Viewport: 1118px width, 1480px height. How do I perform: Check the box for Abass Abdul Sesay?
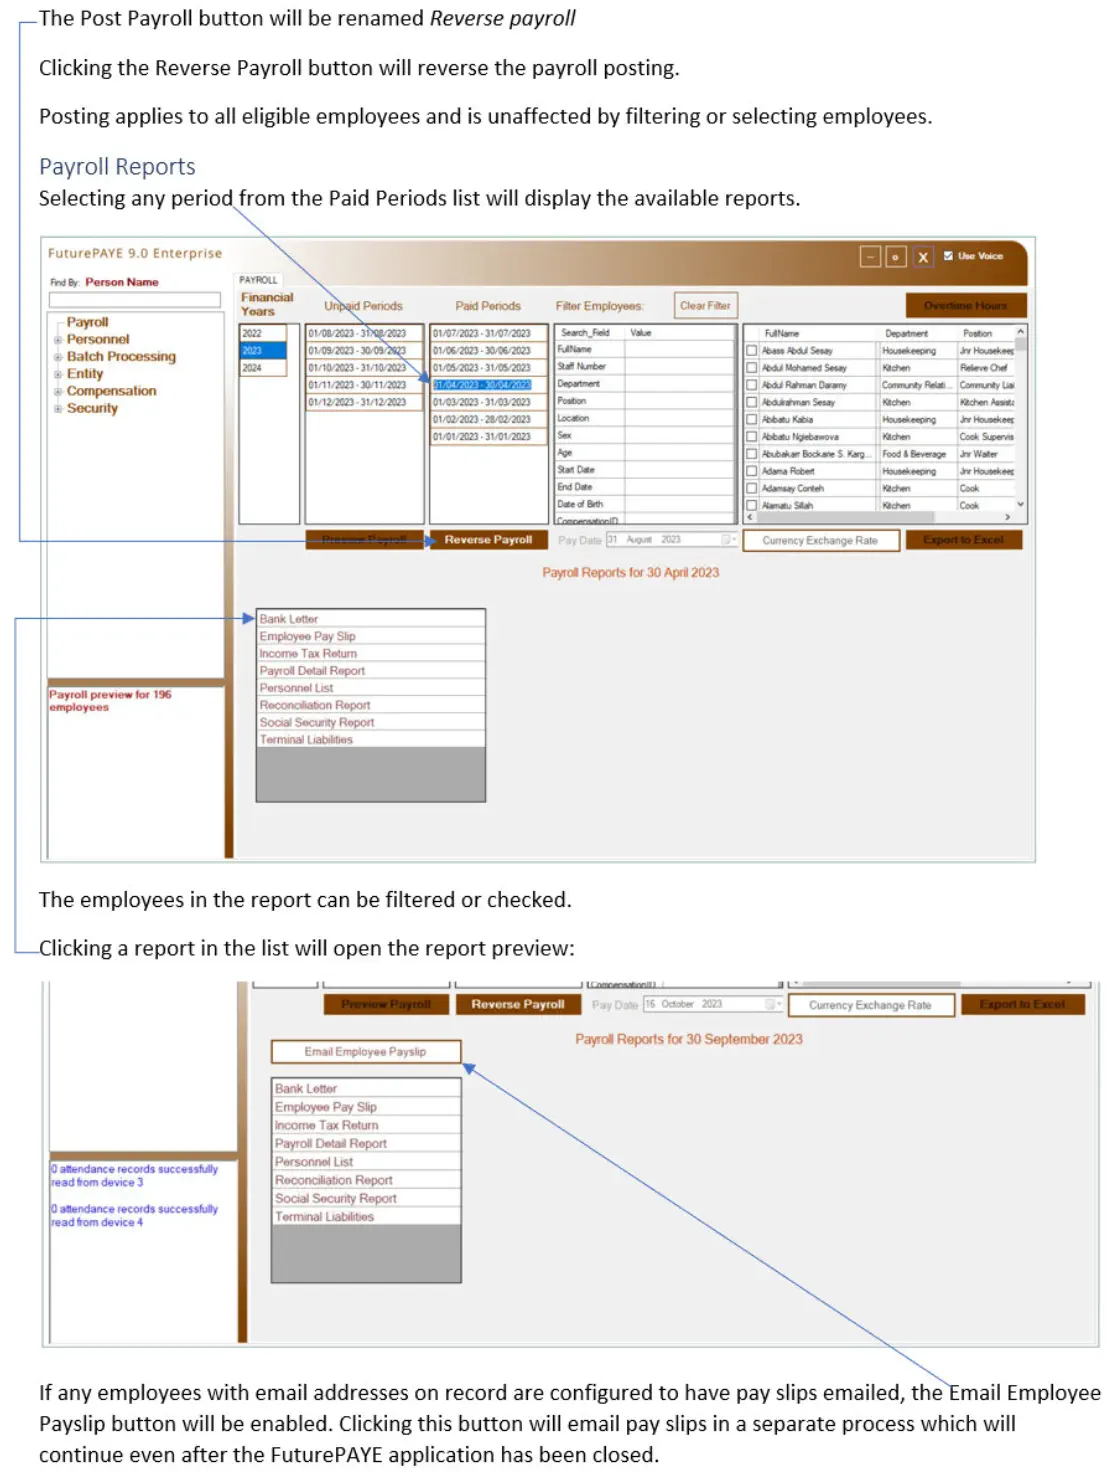click(752, 351)
